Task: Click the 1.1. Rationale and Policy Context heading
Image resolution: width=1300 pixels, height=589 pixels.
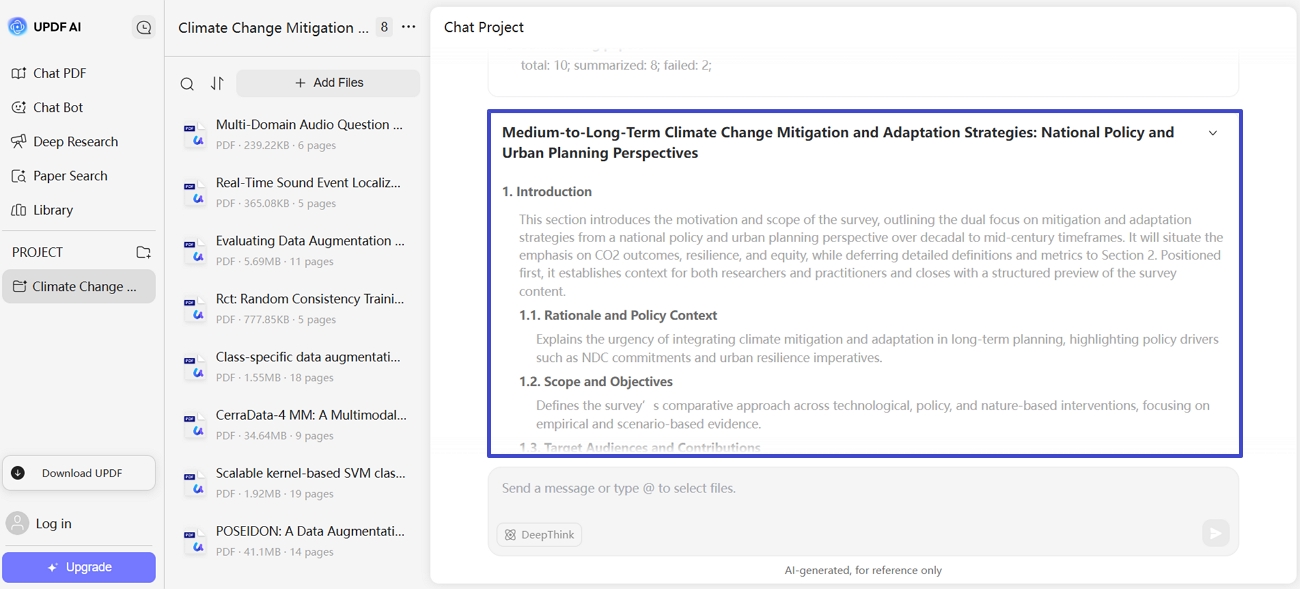Action: pyautogui.click(x=618, y=315)
